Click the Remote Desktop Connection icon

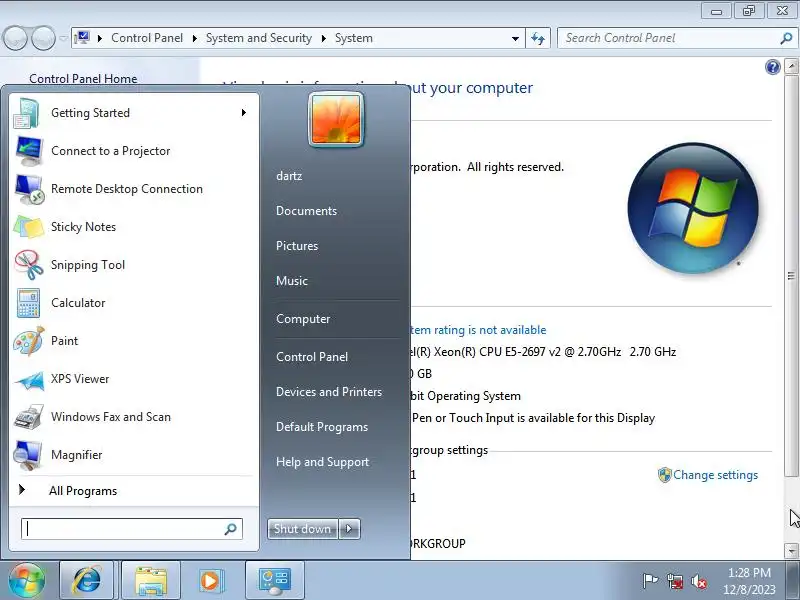click(29, 189)
